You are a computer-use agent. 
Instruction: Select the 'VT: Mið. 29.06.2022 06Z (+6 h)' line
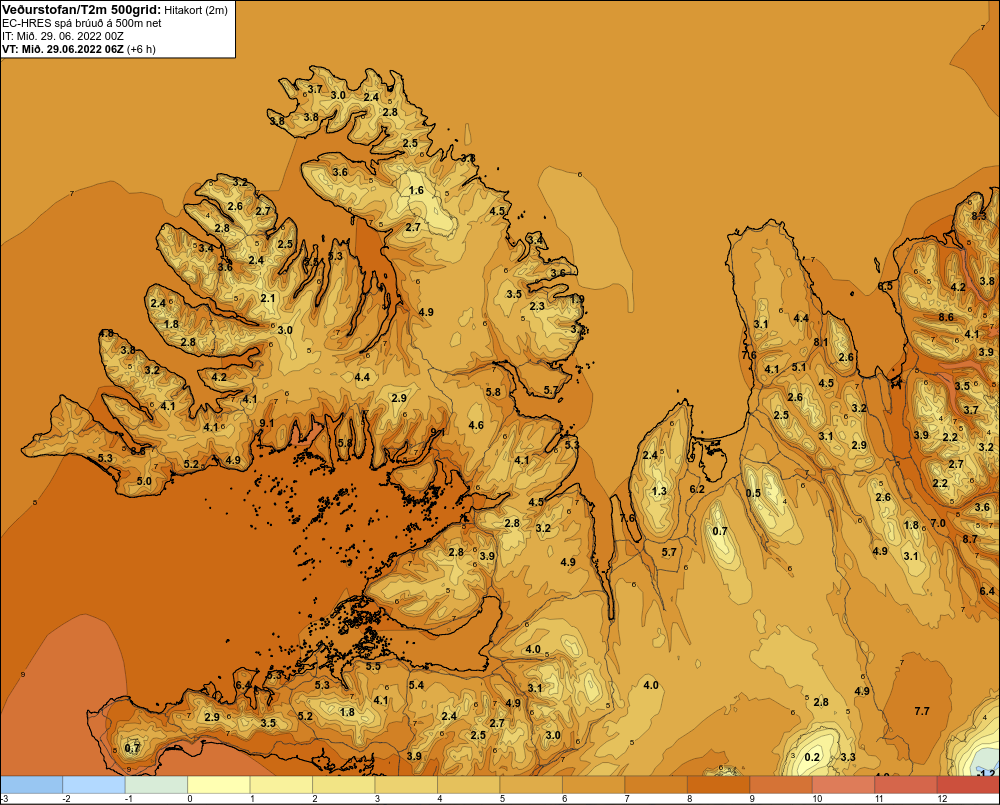[79, 49]
